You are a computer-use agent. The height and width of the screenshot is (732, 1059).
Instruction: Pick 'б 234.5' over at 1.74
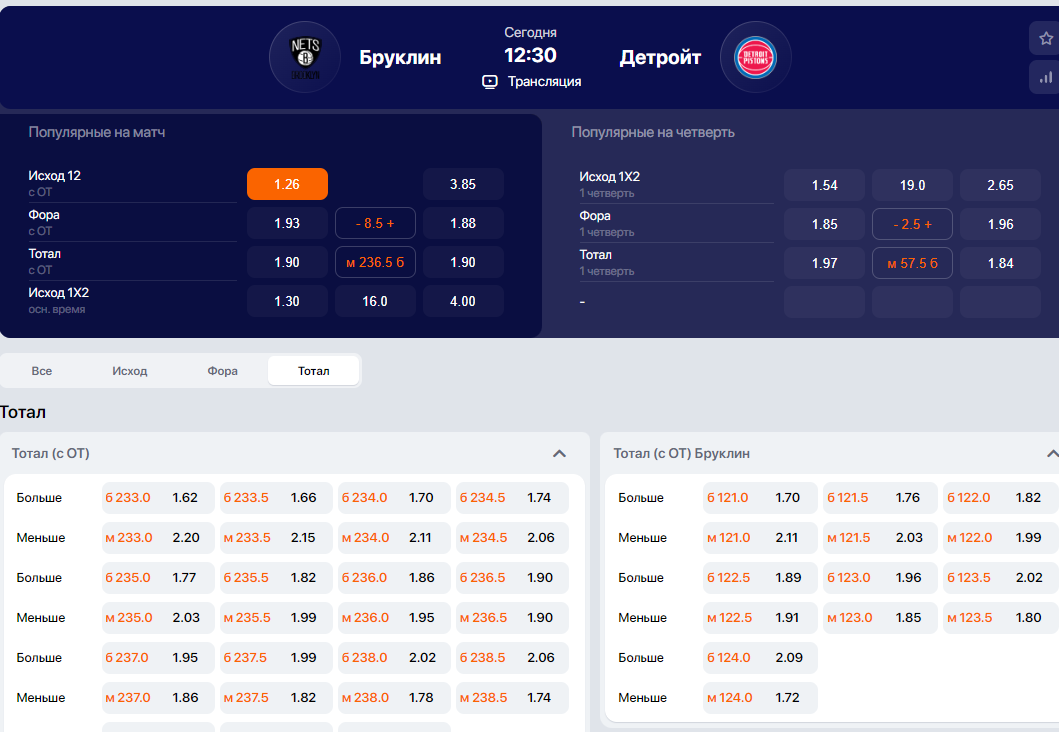click(513, 498)
